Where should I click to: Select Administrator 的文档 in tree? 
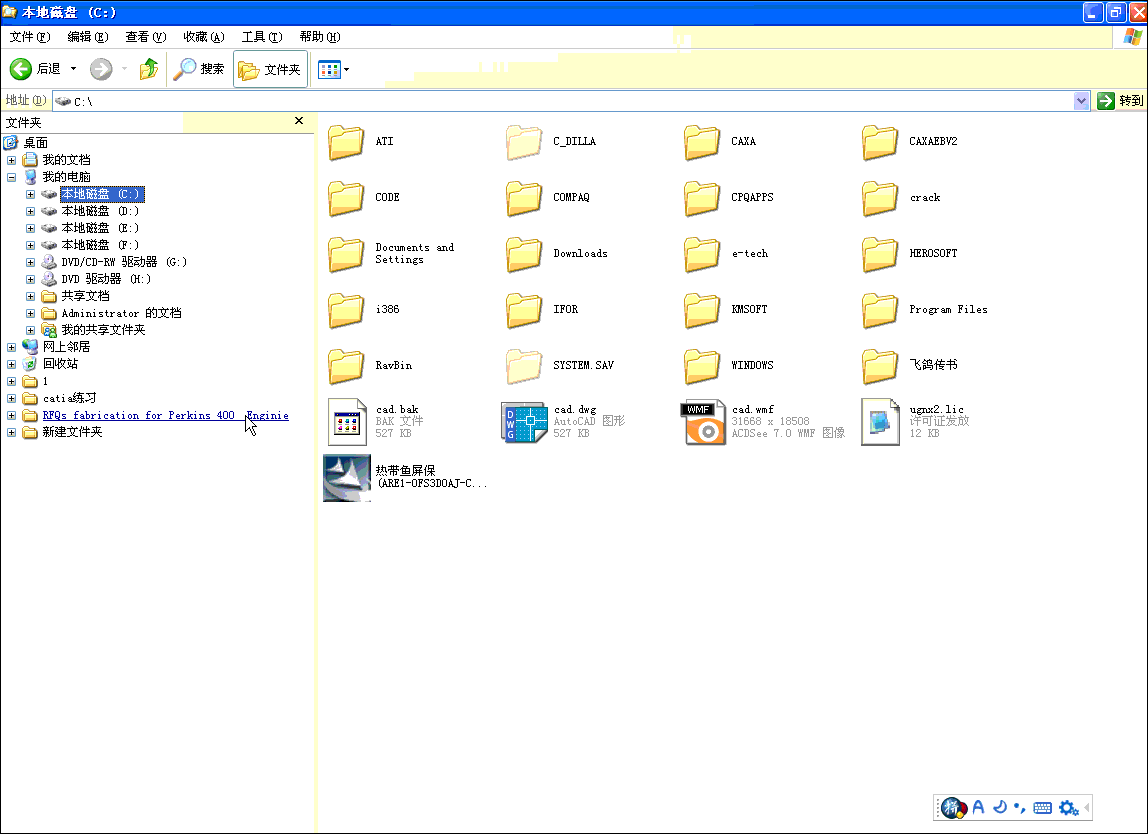tap(121, 313)
